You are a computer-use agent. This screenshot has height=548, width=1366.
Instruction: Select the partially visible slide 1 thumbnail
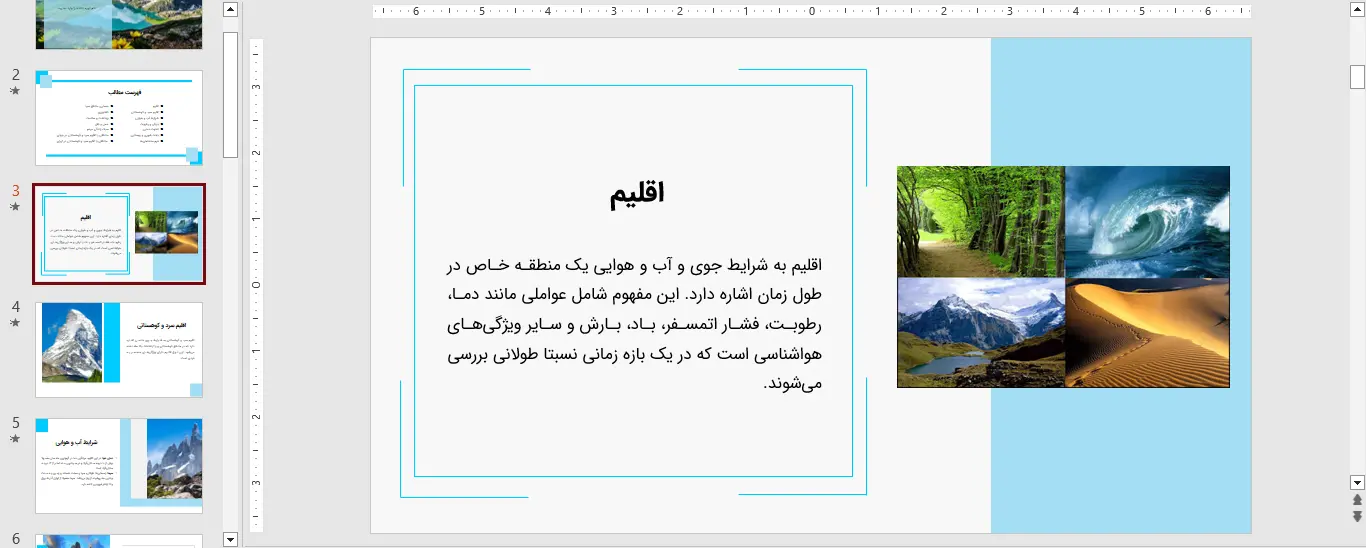click(119, 24)
